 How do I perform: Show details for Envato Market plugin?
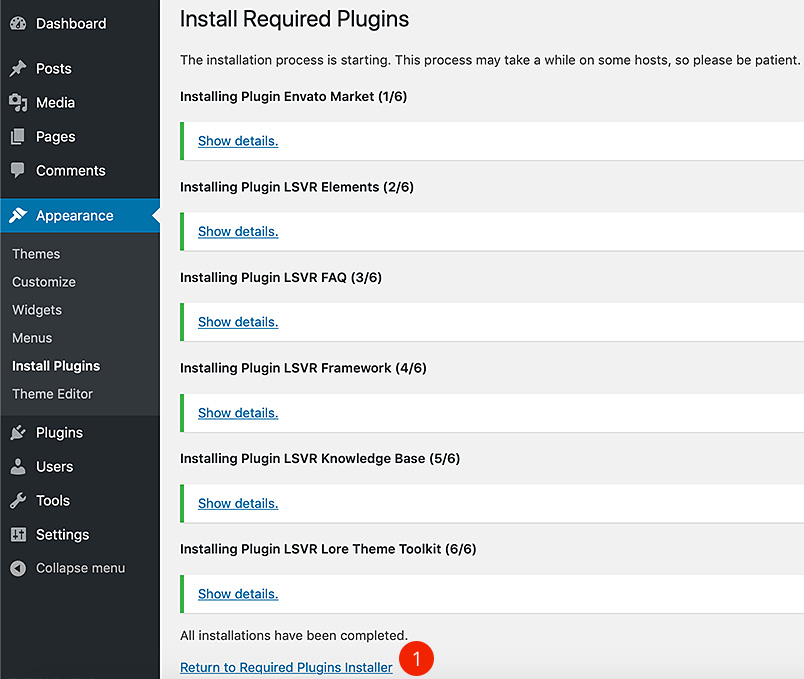click(238, 141)
